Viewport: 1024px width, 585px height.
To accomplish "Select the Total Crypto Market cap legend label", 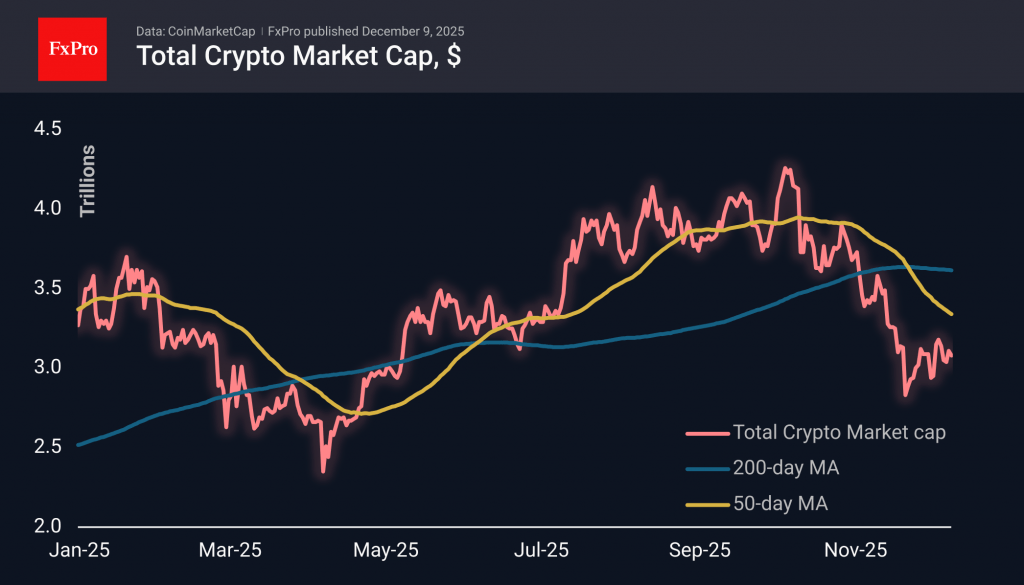I will (839, 433).
